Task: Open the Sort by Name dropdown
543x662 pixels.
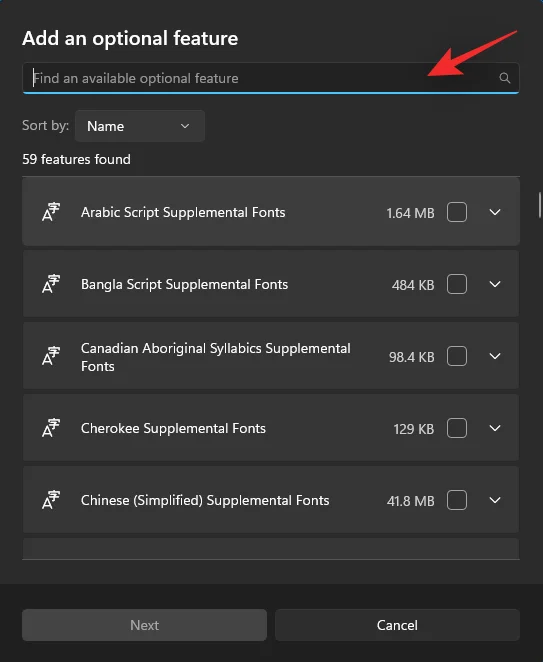Action: point(140,126)
